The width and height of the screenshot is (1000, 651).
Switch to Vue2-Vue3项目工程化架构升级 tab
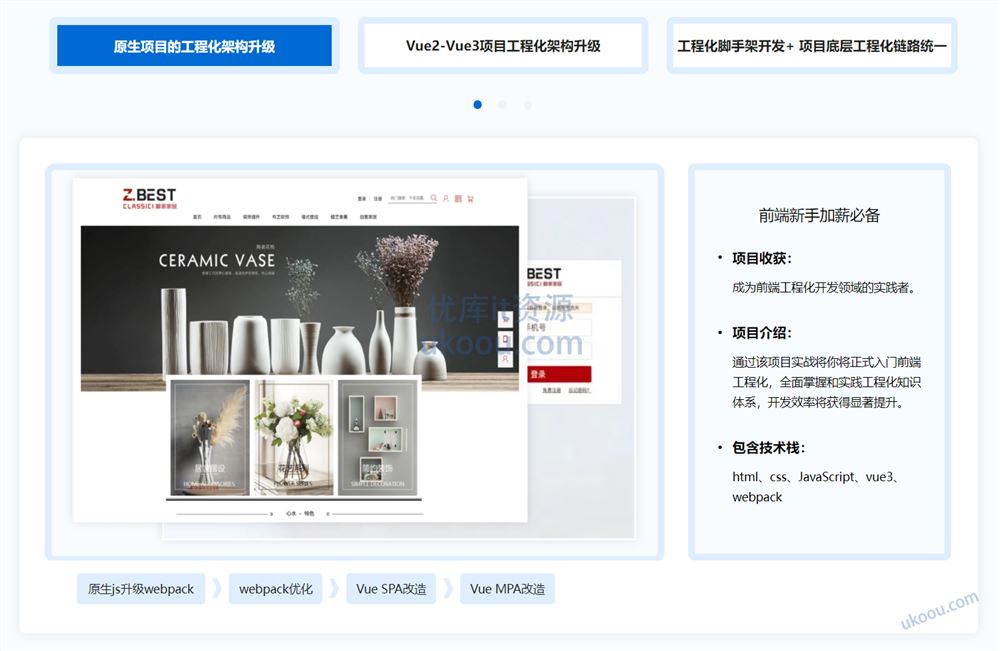[503, 45]
